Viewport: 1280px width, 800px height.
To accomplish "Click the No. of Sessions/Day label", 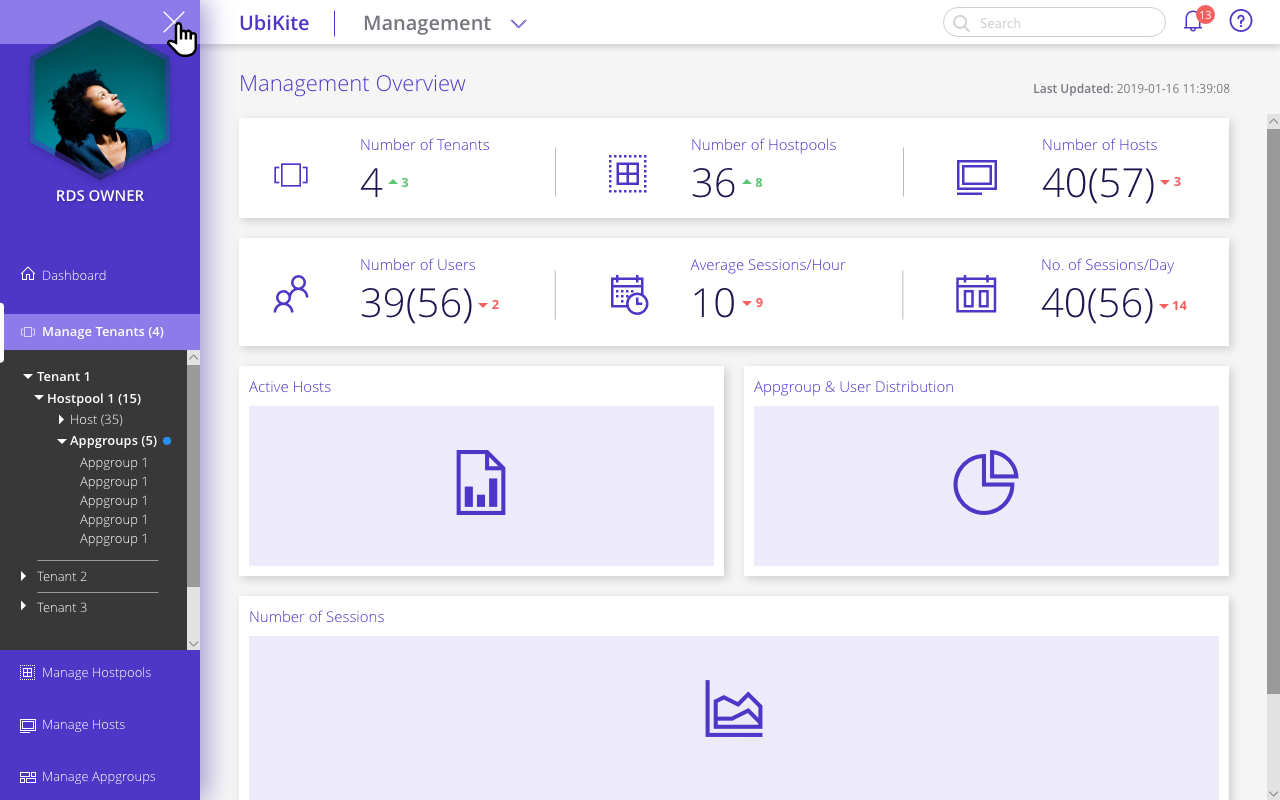I will point(1108,265).
